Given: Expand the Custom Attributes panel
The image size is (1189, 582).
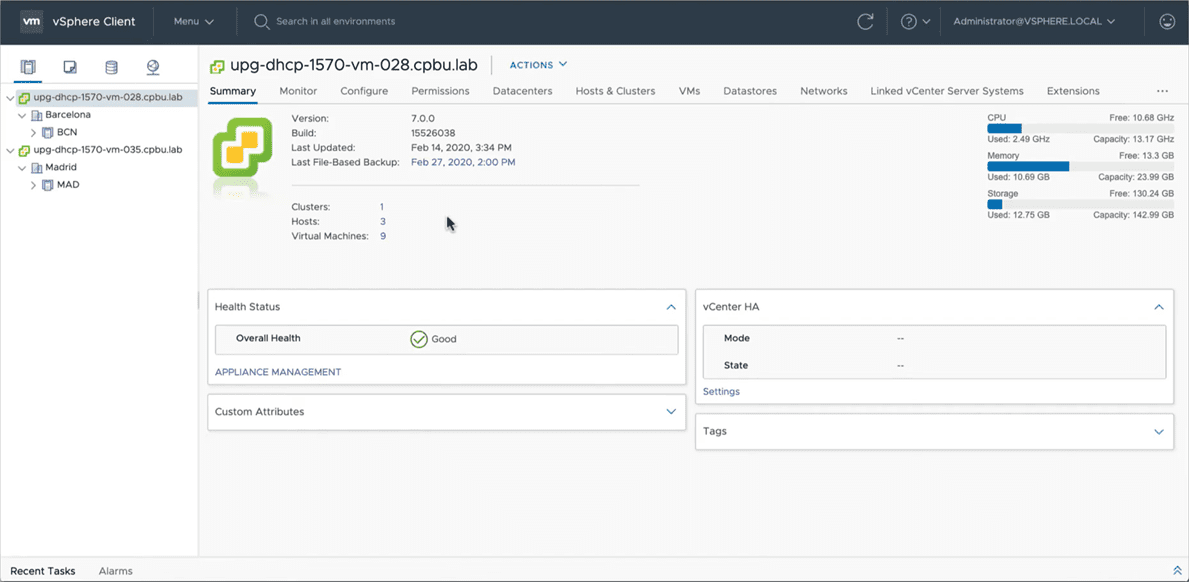Looking at the screenshot, I should click(x=671, y=411).
